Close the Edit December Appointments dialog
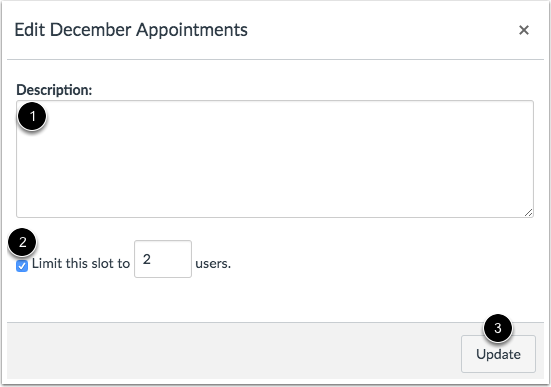 pos(524,30)
